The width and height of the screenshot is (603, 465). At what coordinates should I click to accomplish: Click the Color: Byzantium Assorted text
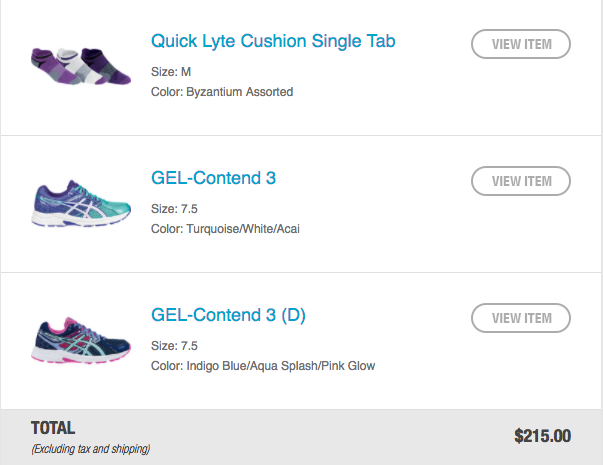pyautogui.click(x=222, y=92)
